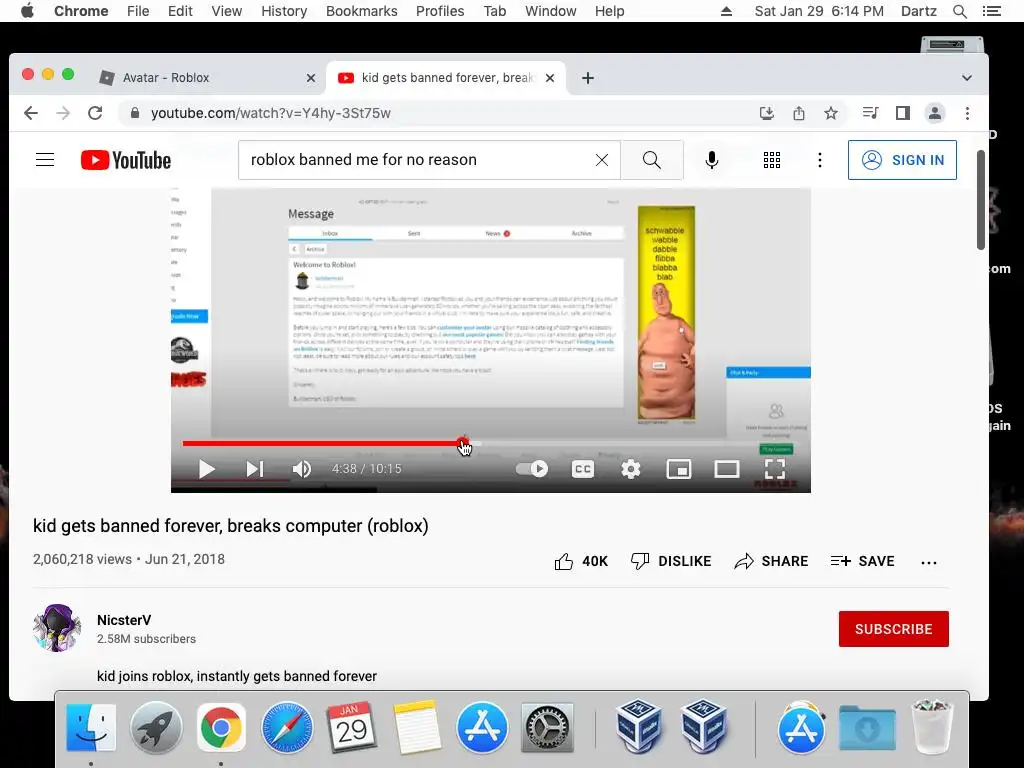This screenshot has width=1024, height=768.
Task: Go forward in Chrome
Action: pos(63,113)
